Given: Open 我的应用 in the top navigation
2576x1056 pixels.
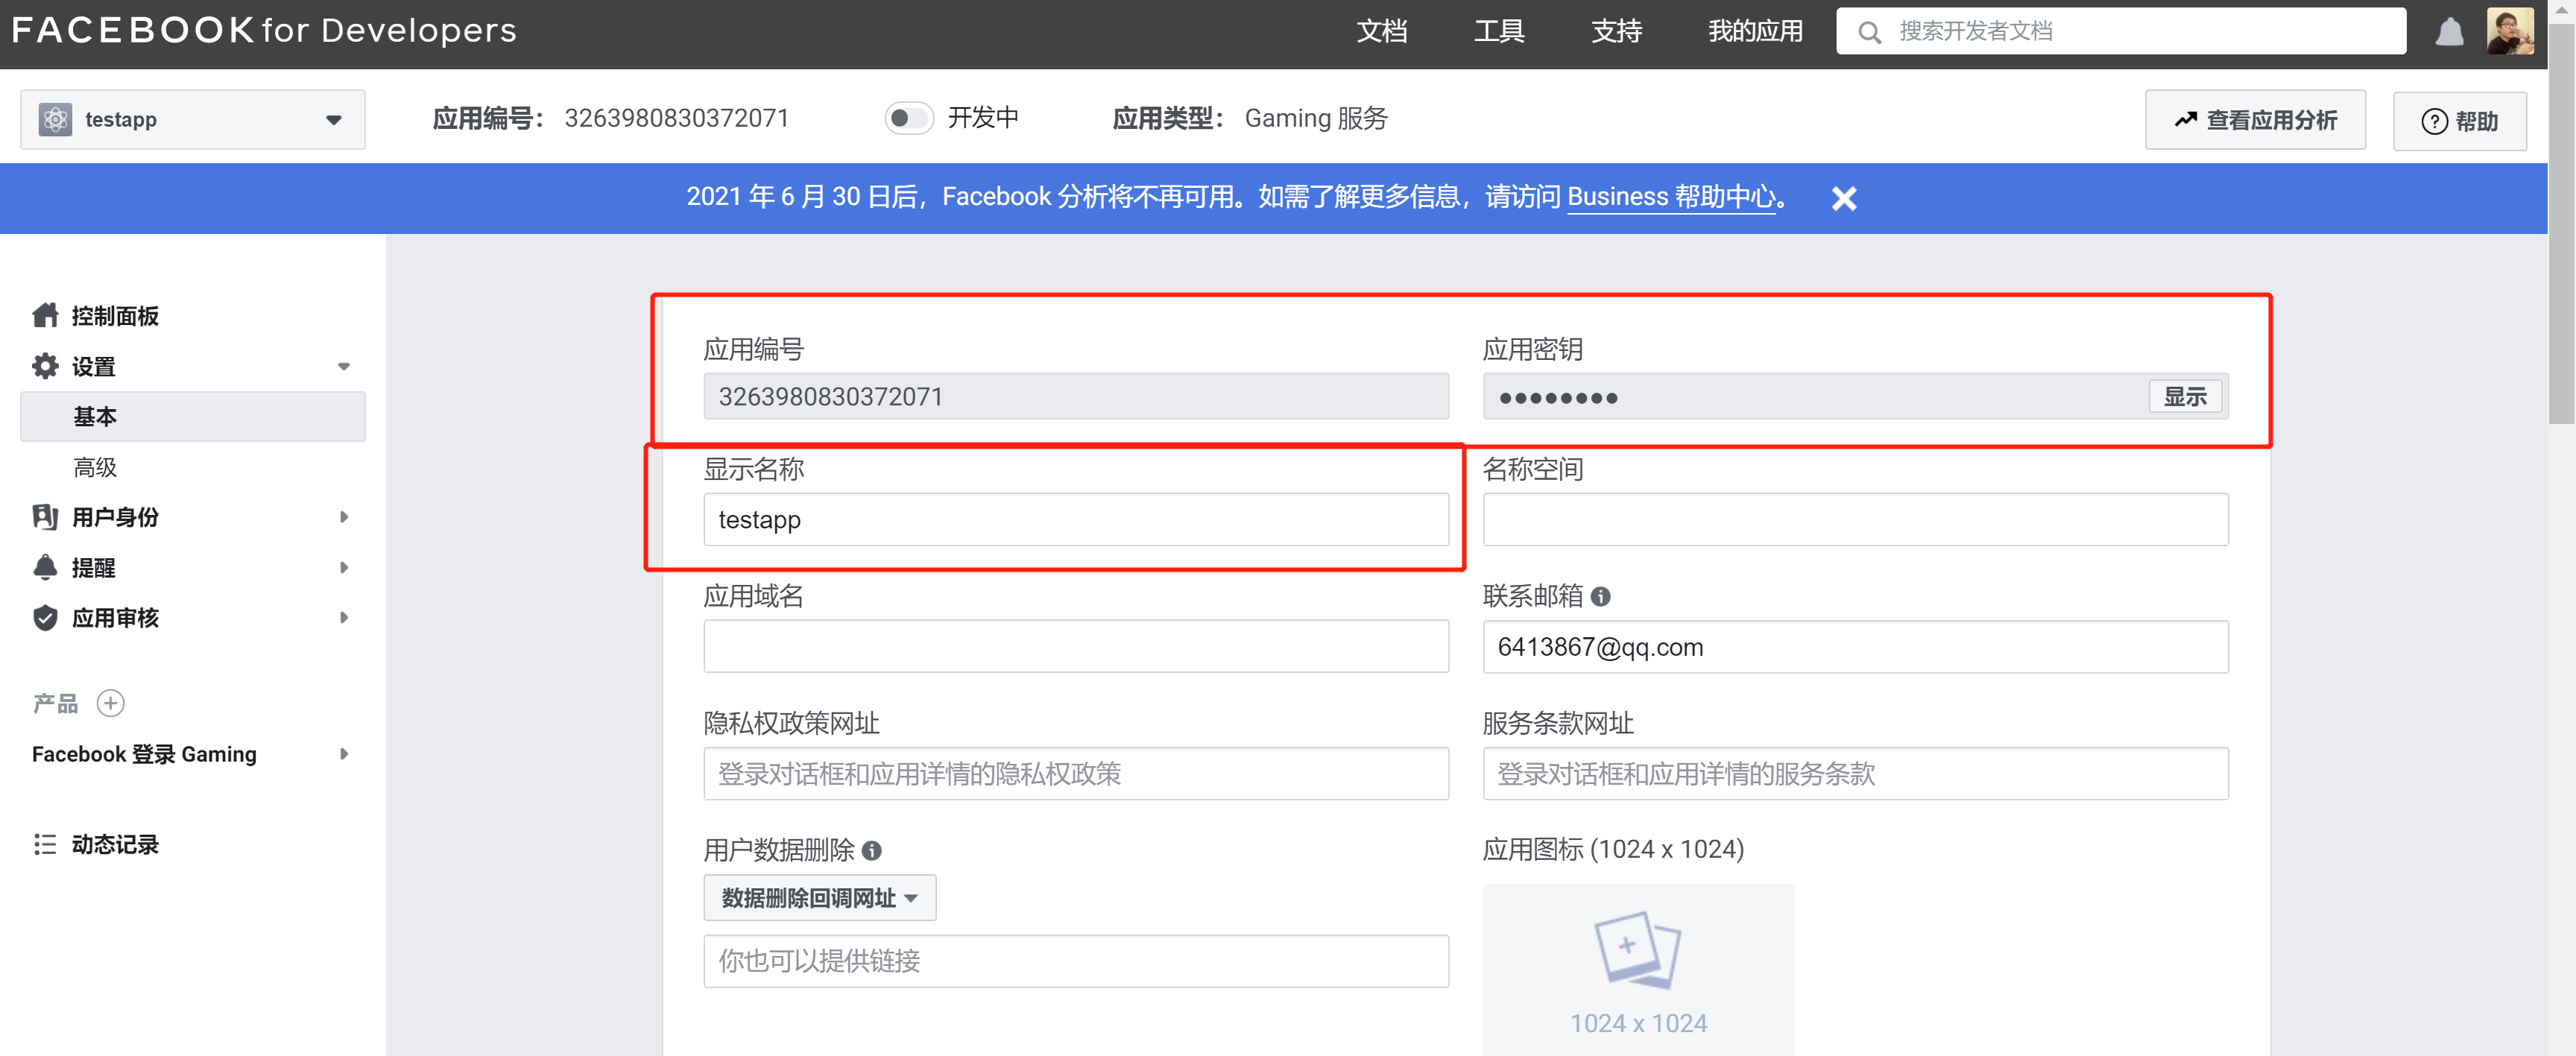Looking at the screenshot, I should [1755, 32].
